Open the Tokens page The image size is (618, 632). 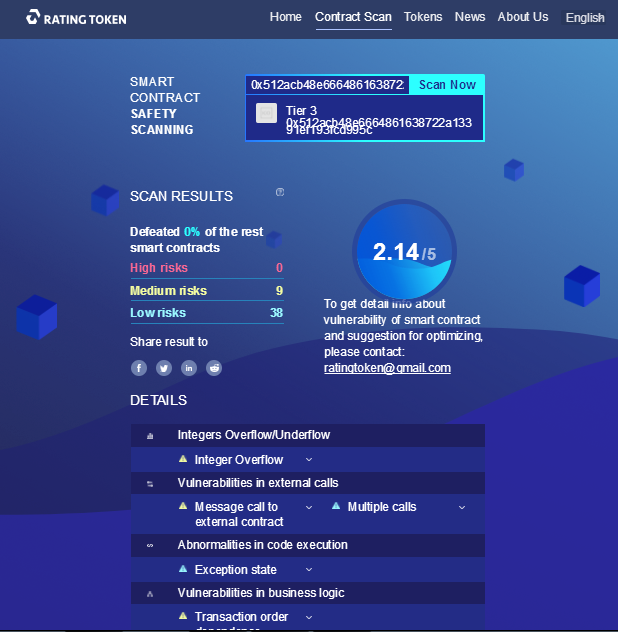[423, 17]
